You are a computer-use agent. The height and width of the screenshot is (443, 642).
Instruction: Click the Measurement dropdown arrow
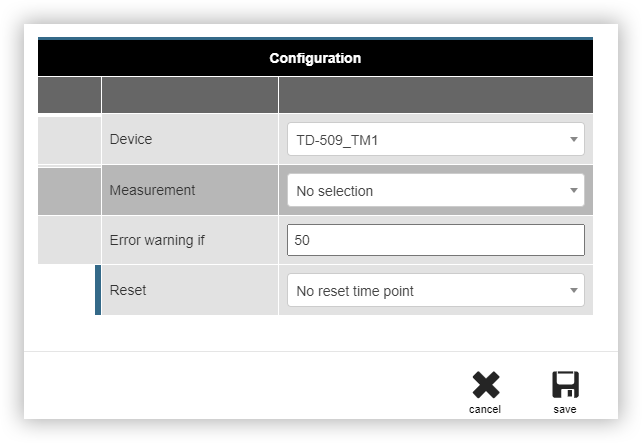pos(574,190)
